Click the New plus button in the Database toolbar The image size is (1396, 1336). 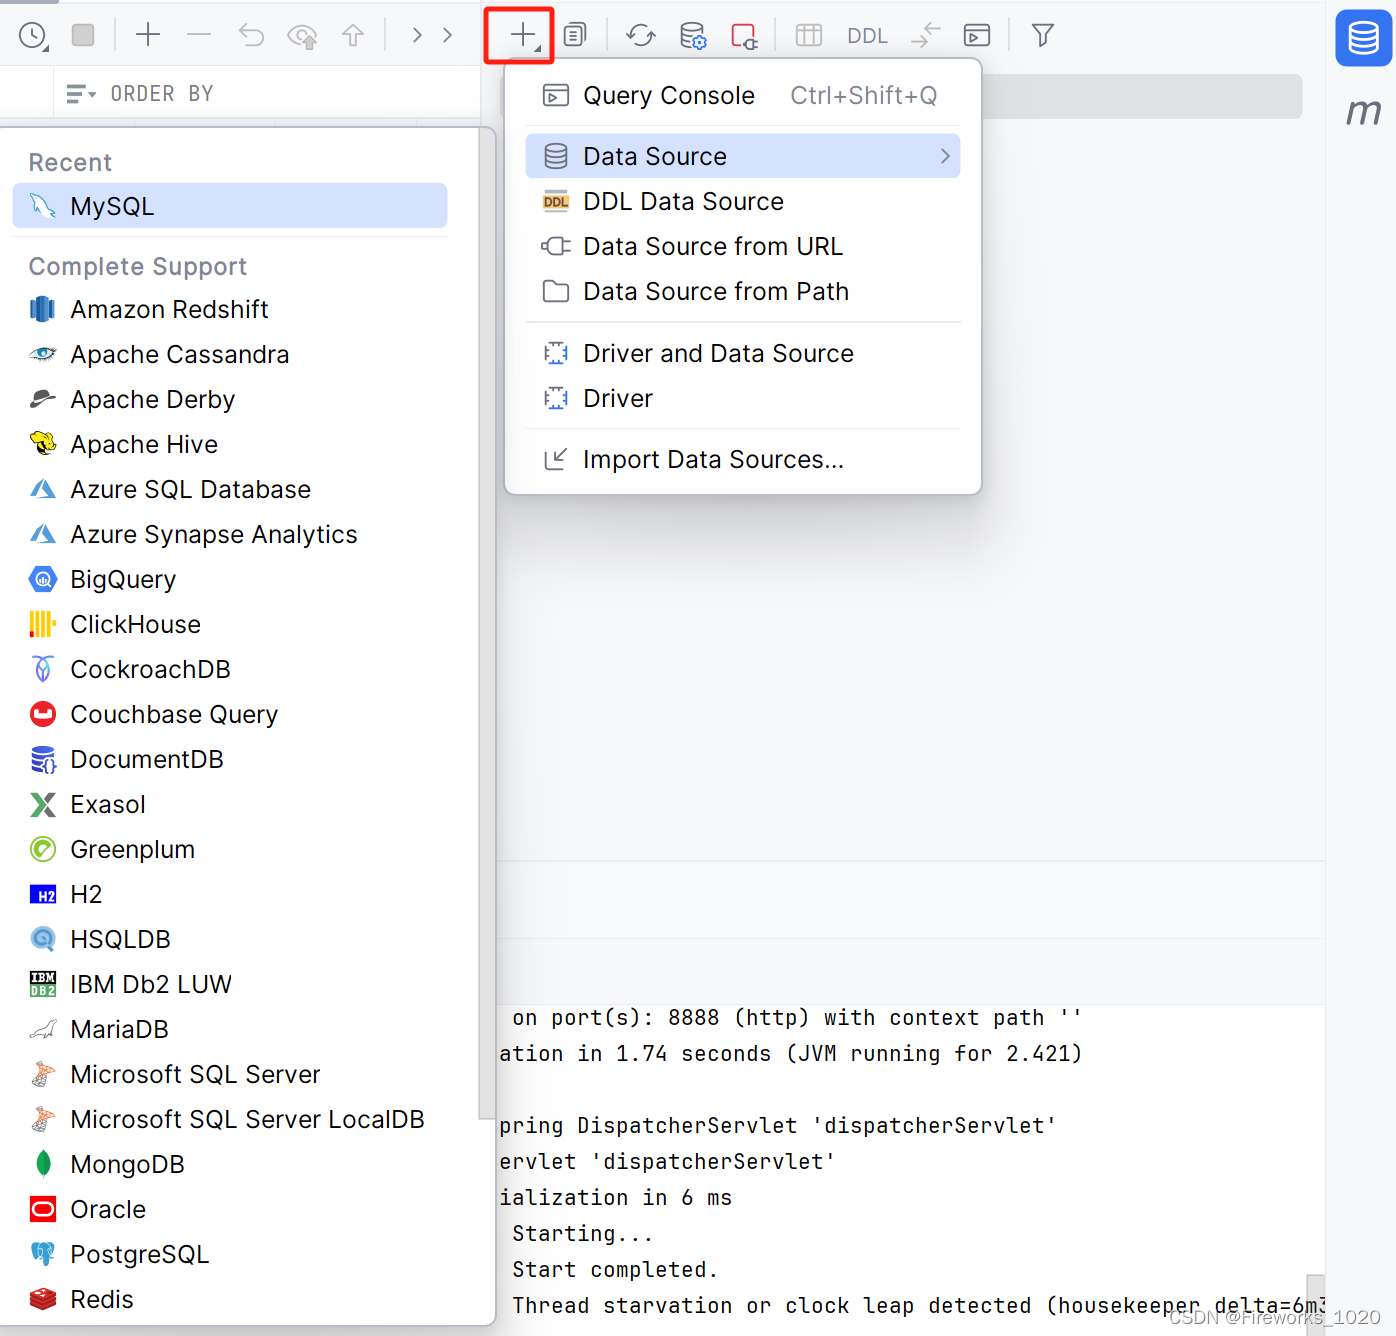(x=521, y=35)
